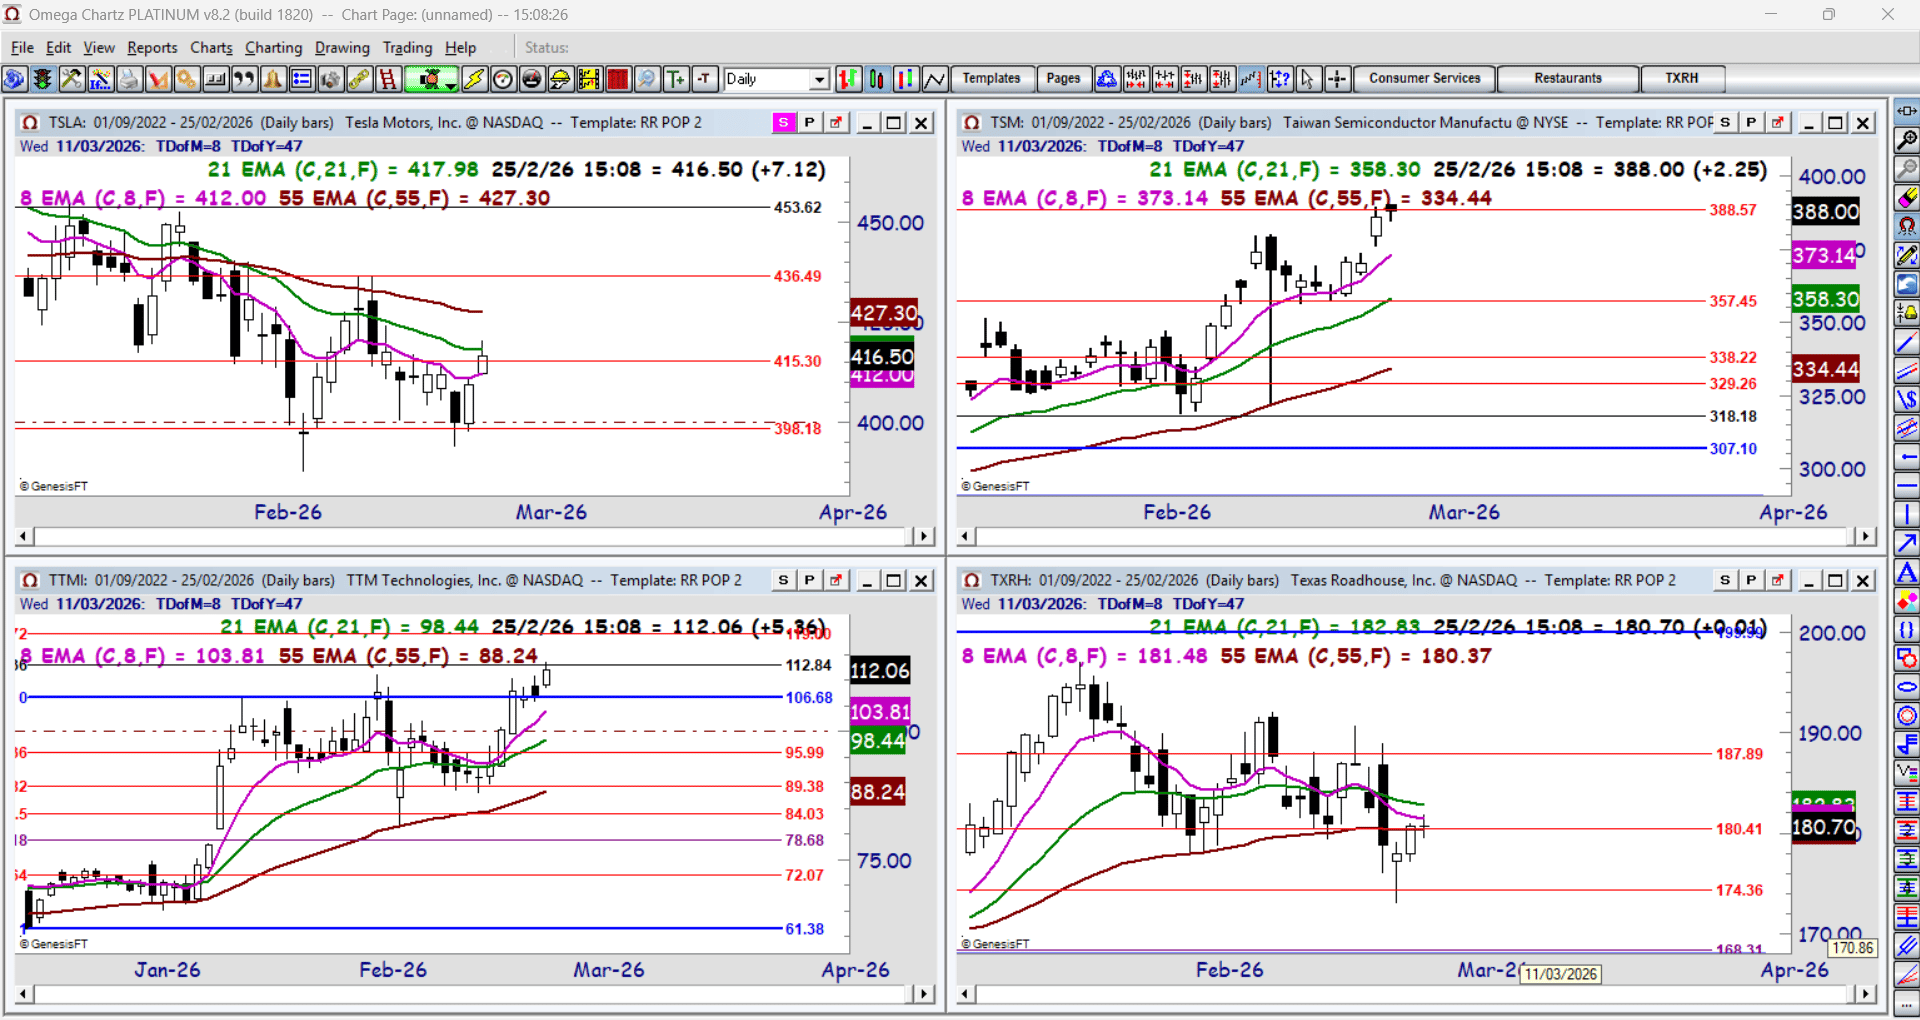Click right scroll arrow on TSM chart
Viewport: 1920px width, 1020px height.
click(1865, 536)
